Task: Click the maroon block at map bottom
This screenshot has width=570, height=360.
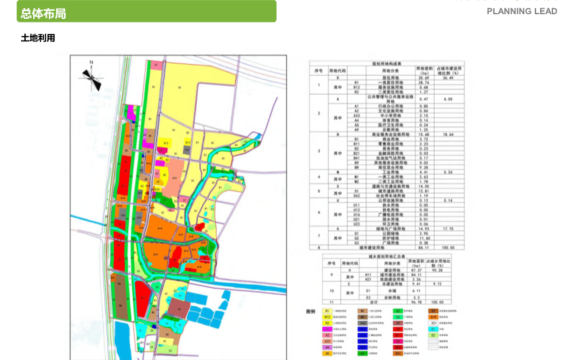Action: click(178, 308)
